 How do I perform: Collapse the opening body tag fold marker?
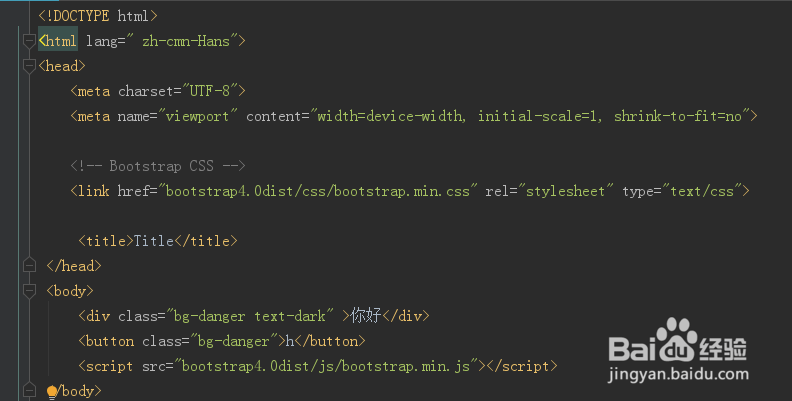29,291
